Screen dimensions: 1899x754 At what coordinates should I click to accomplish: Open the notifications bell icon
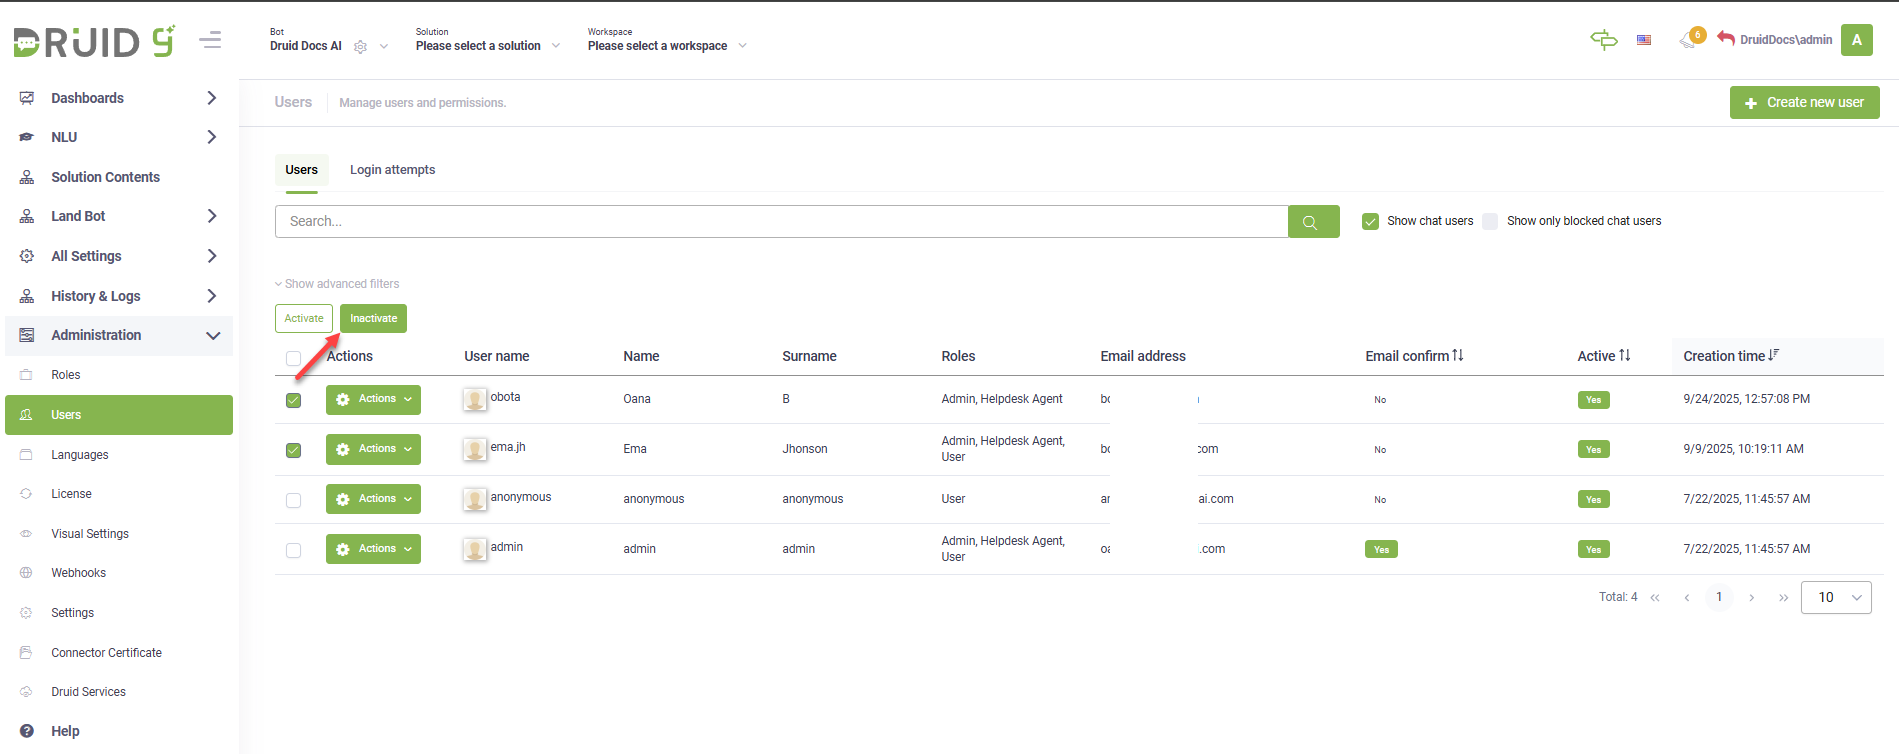[x=1690, y=40]
